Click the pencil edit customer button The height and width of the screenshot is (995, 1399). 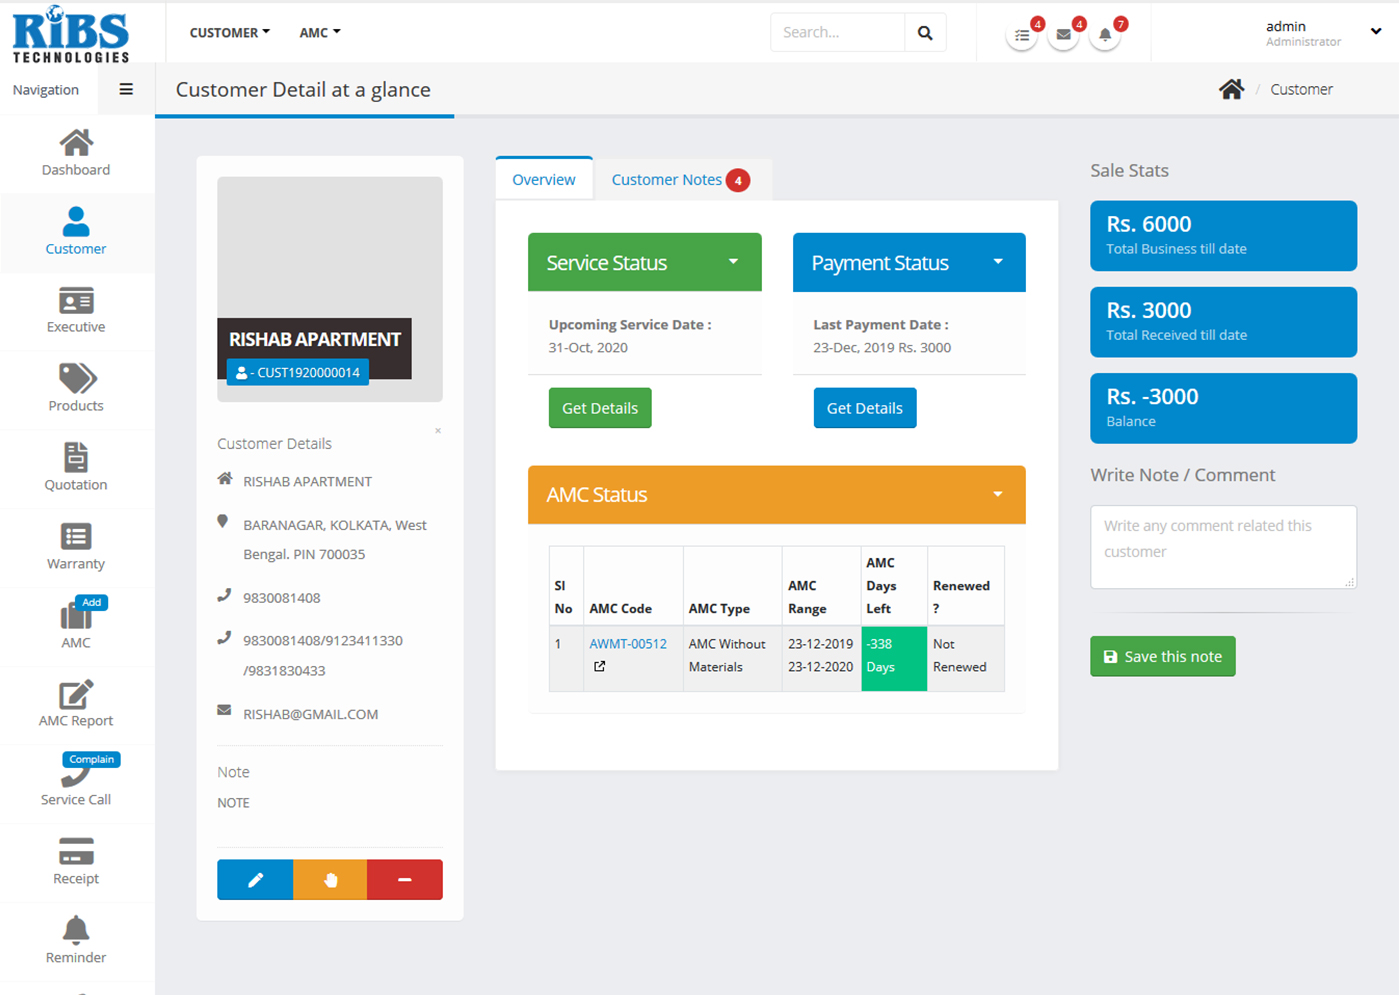pos(255,880)
